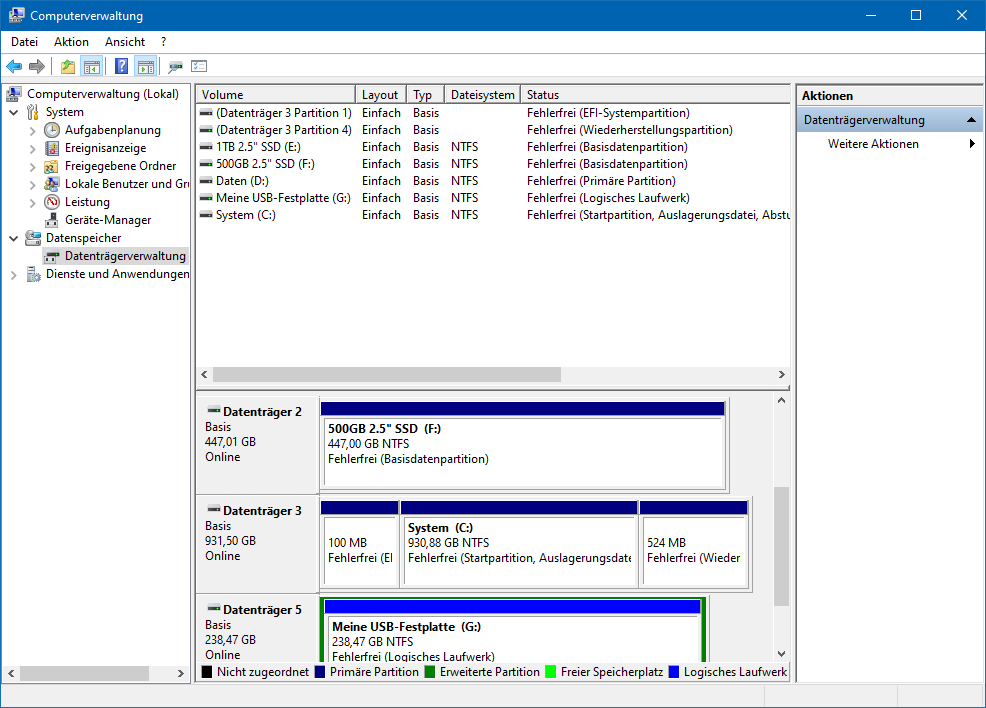Click the Up one level folder icon
The image size is (986, 708).
[x=68, y=66]
